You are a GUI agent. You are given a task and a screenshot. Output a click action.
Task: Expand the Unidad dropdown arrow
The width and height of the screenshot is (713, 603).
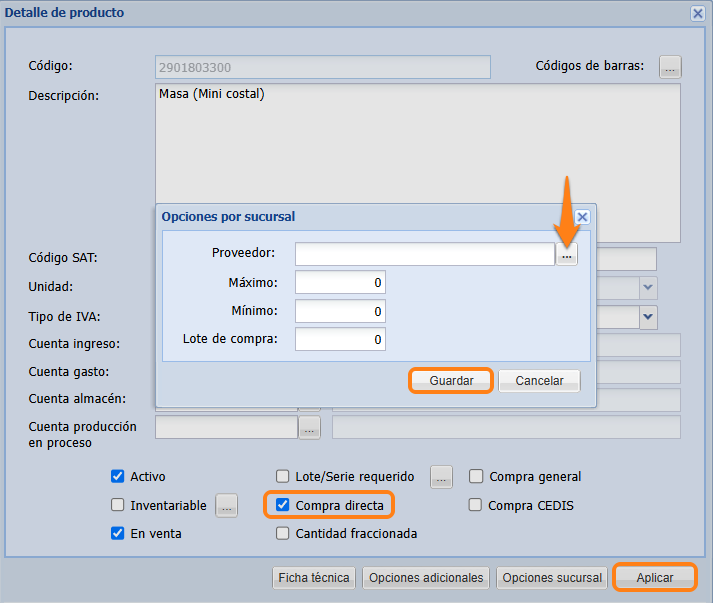(648, 287)
